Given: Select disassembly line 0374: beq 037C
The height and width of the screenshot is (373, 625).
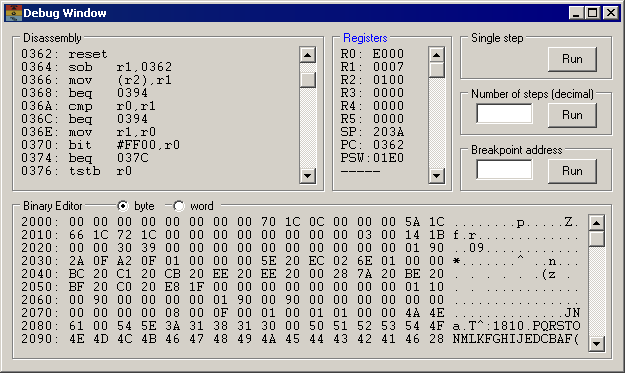Looking at the screenshot, I should click(x=84, y=158).
